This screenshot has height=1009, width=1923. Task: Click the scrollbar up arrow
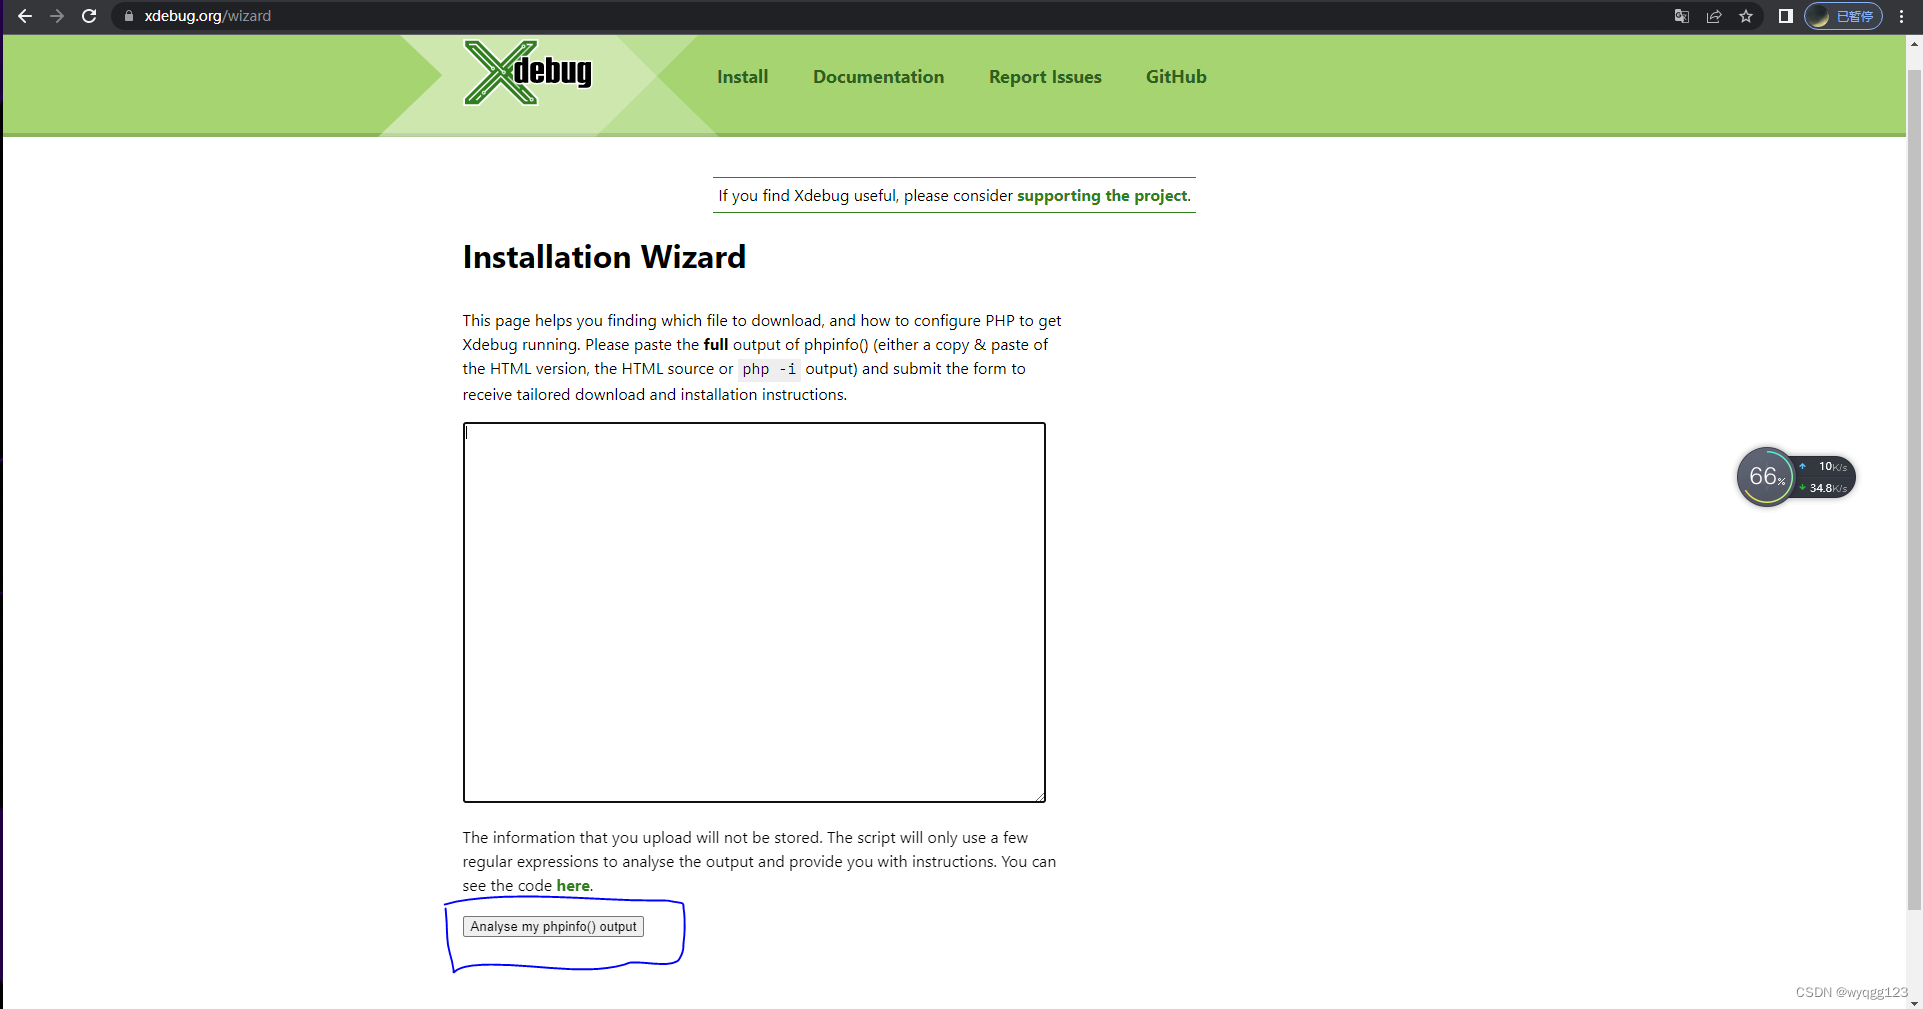(1914, 43)
